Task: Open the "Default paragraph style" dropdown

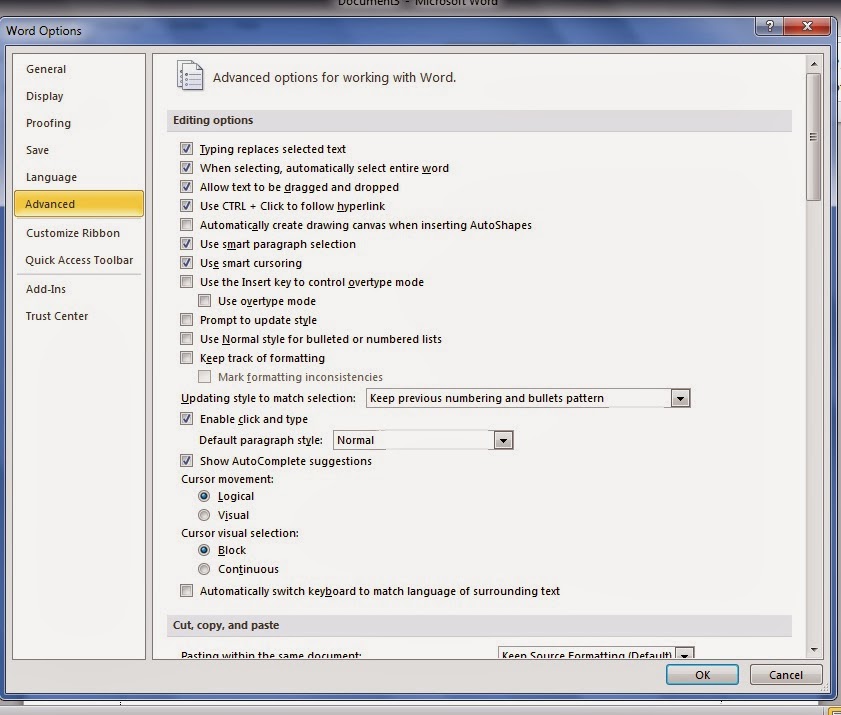Action: [504, 439]
